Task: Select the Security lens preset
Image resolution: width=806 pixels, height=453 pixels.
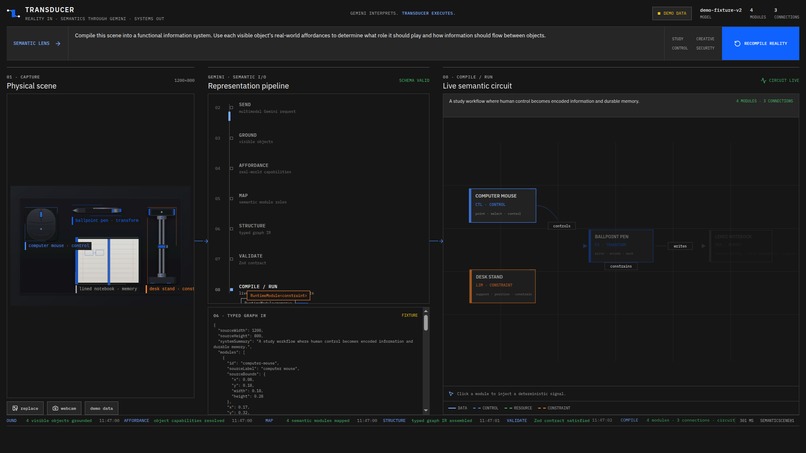Action: click(x=705, y=48)
